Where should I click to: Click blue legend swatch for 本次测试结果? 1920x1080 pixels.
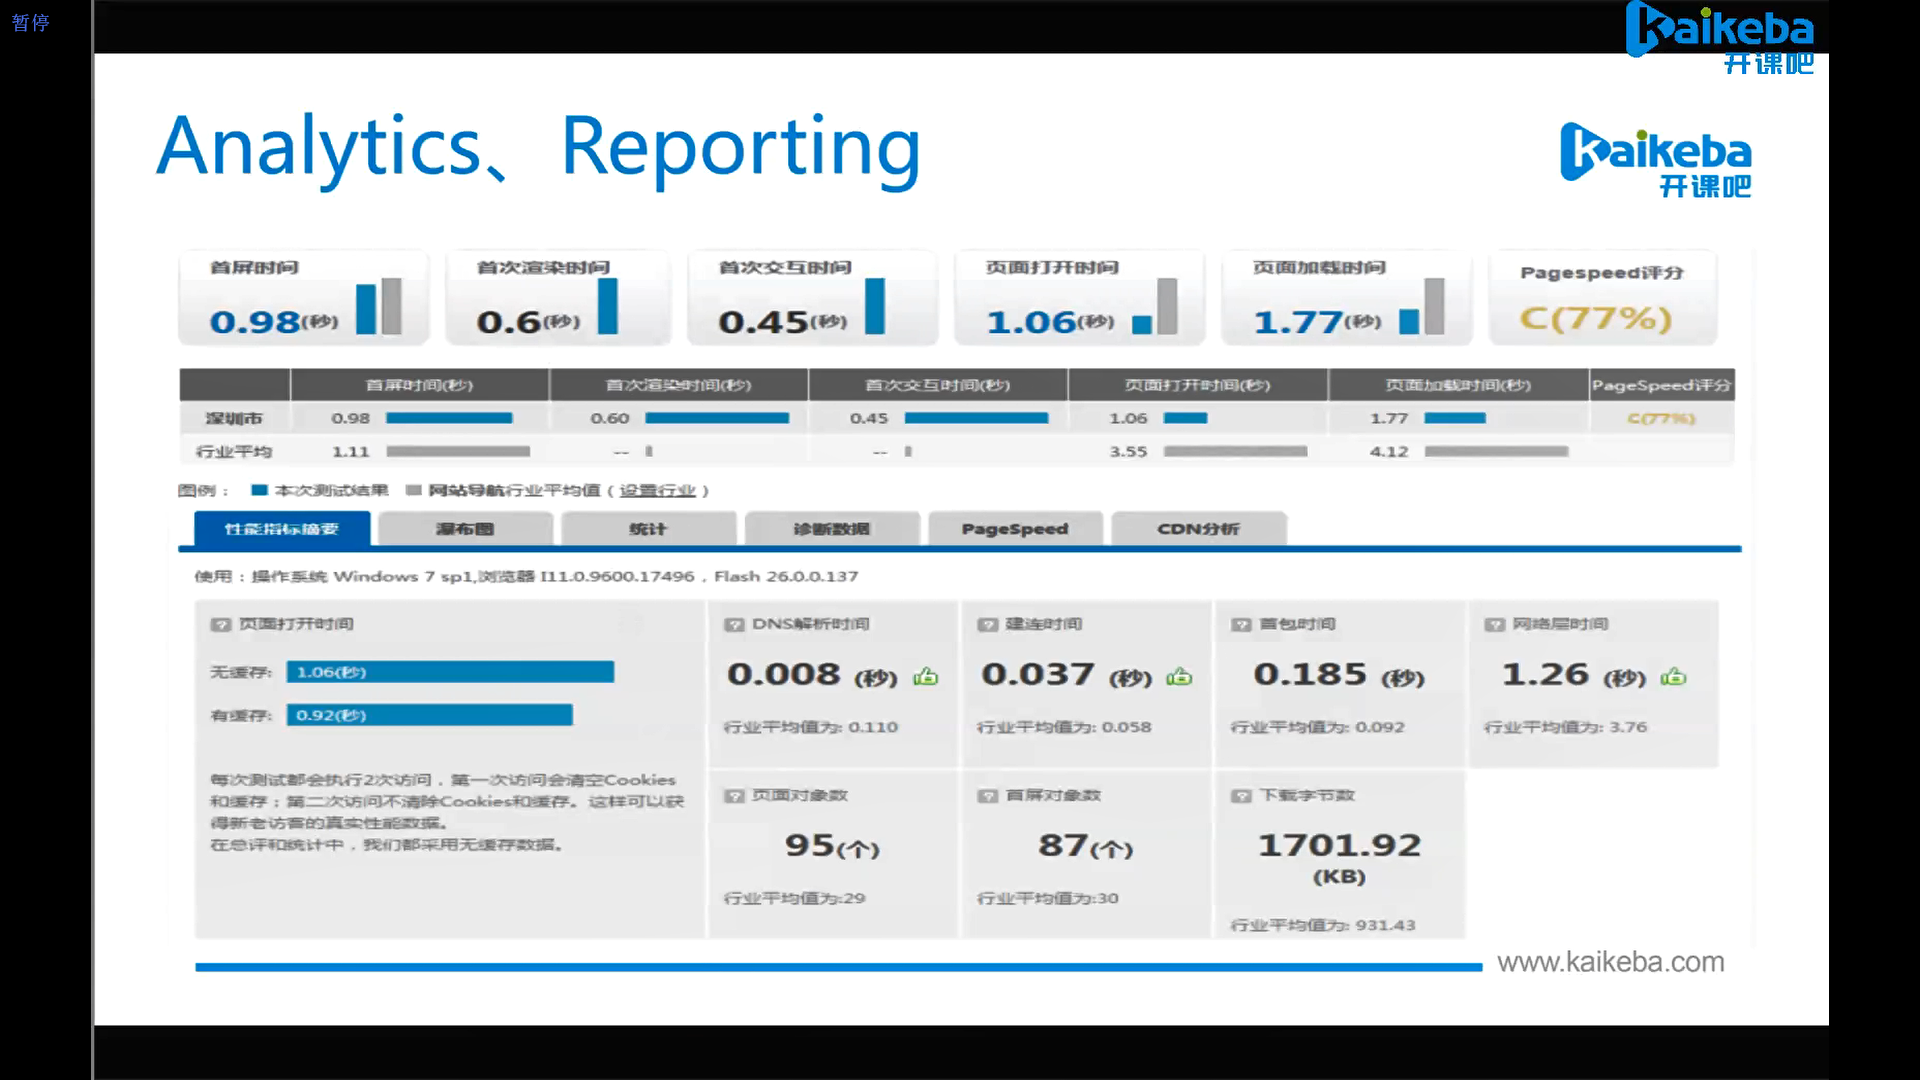coord(259,491)
